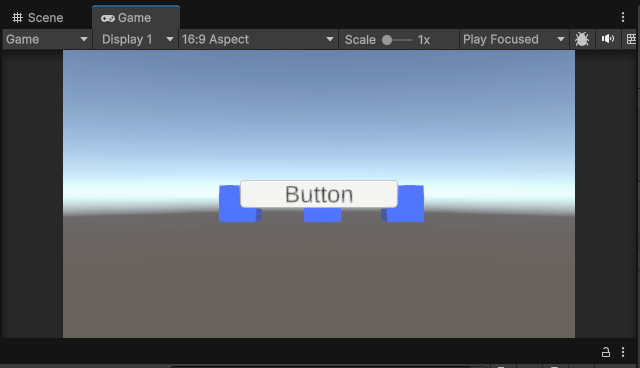Select the Game tab
Screen dimensions: 640x368
pos(136,18)
